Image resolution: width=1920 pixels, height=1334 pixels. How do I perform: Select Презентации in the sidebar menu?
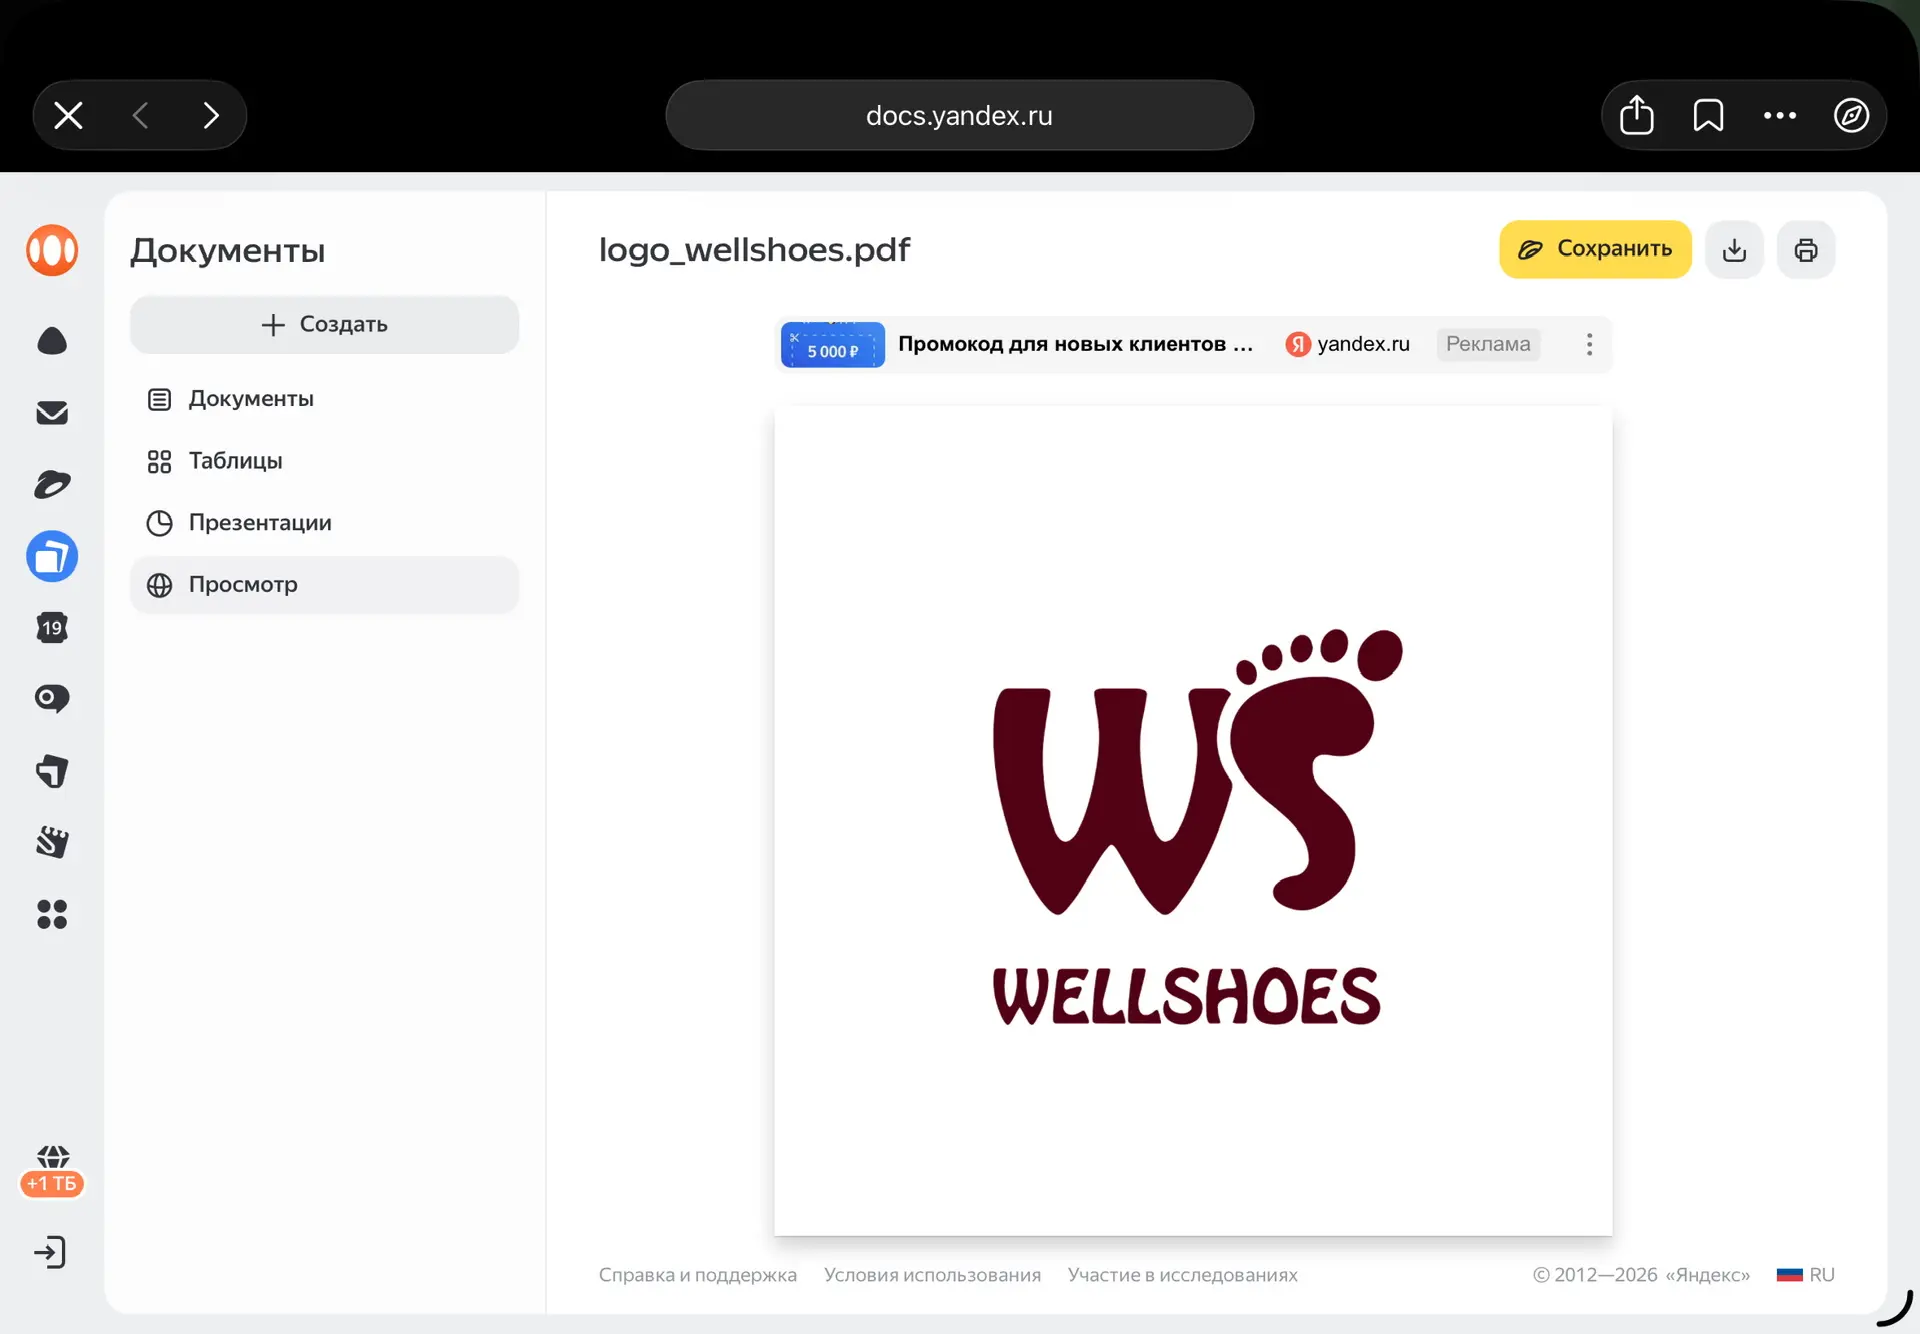tap(260, 523)
